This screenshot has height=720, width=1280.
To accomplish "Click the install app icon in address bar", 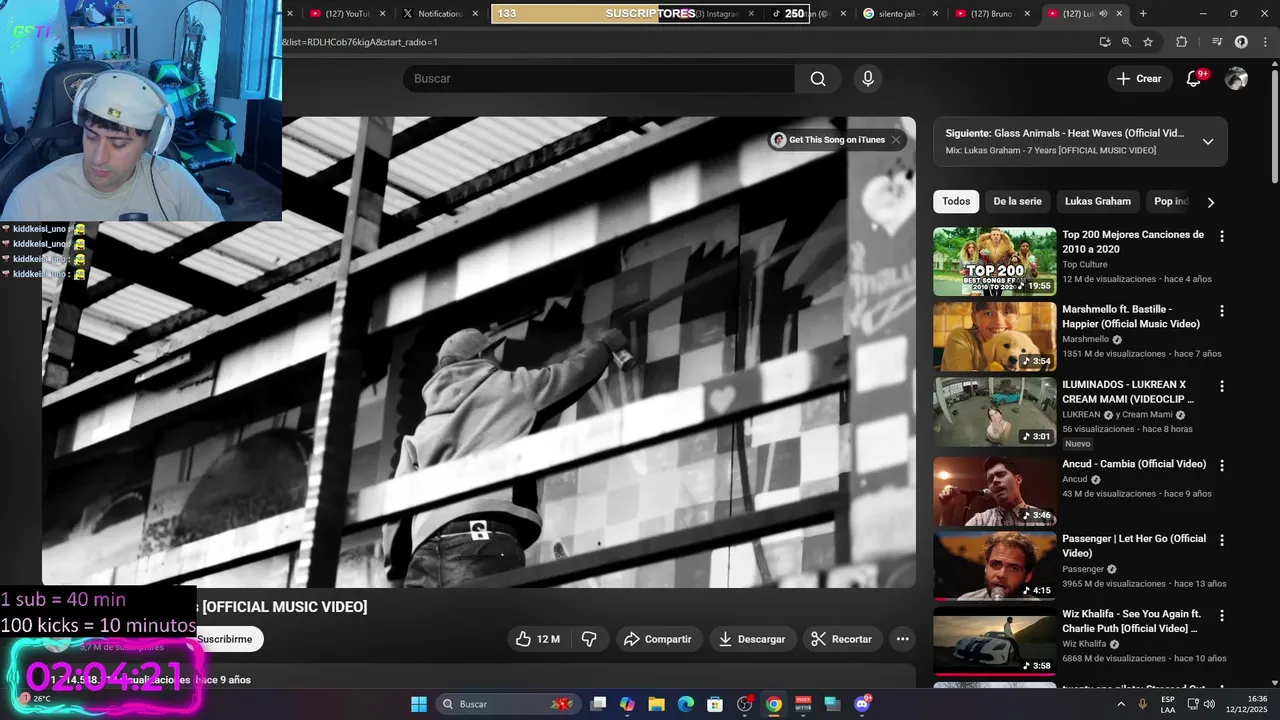I will (x=1105, y=42).
